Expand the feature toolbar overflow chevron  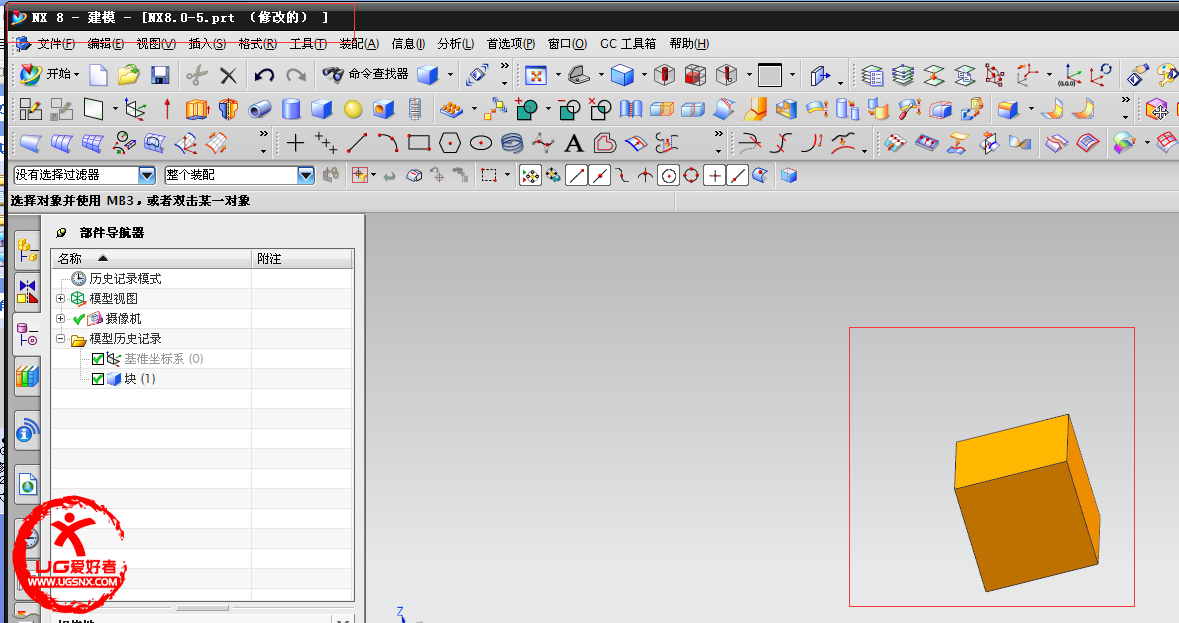1125,100
